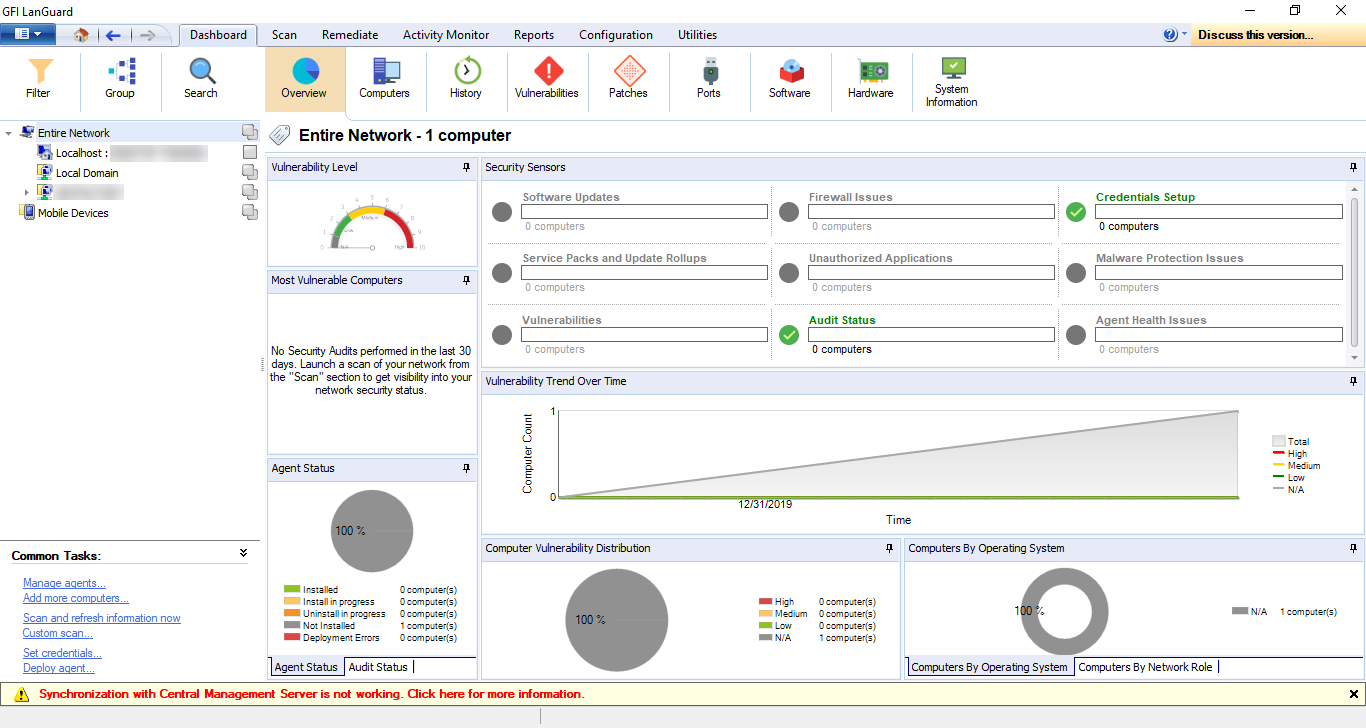
Task: Open dropdown arrow next to help icon
Action: tap(1184, 34)
